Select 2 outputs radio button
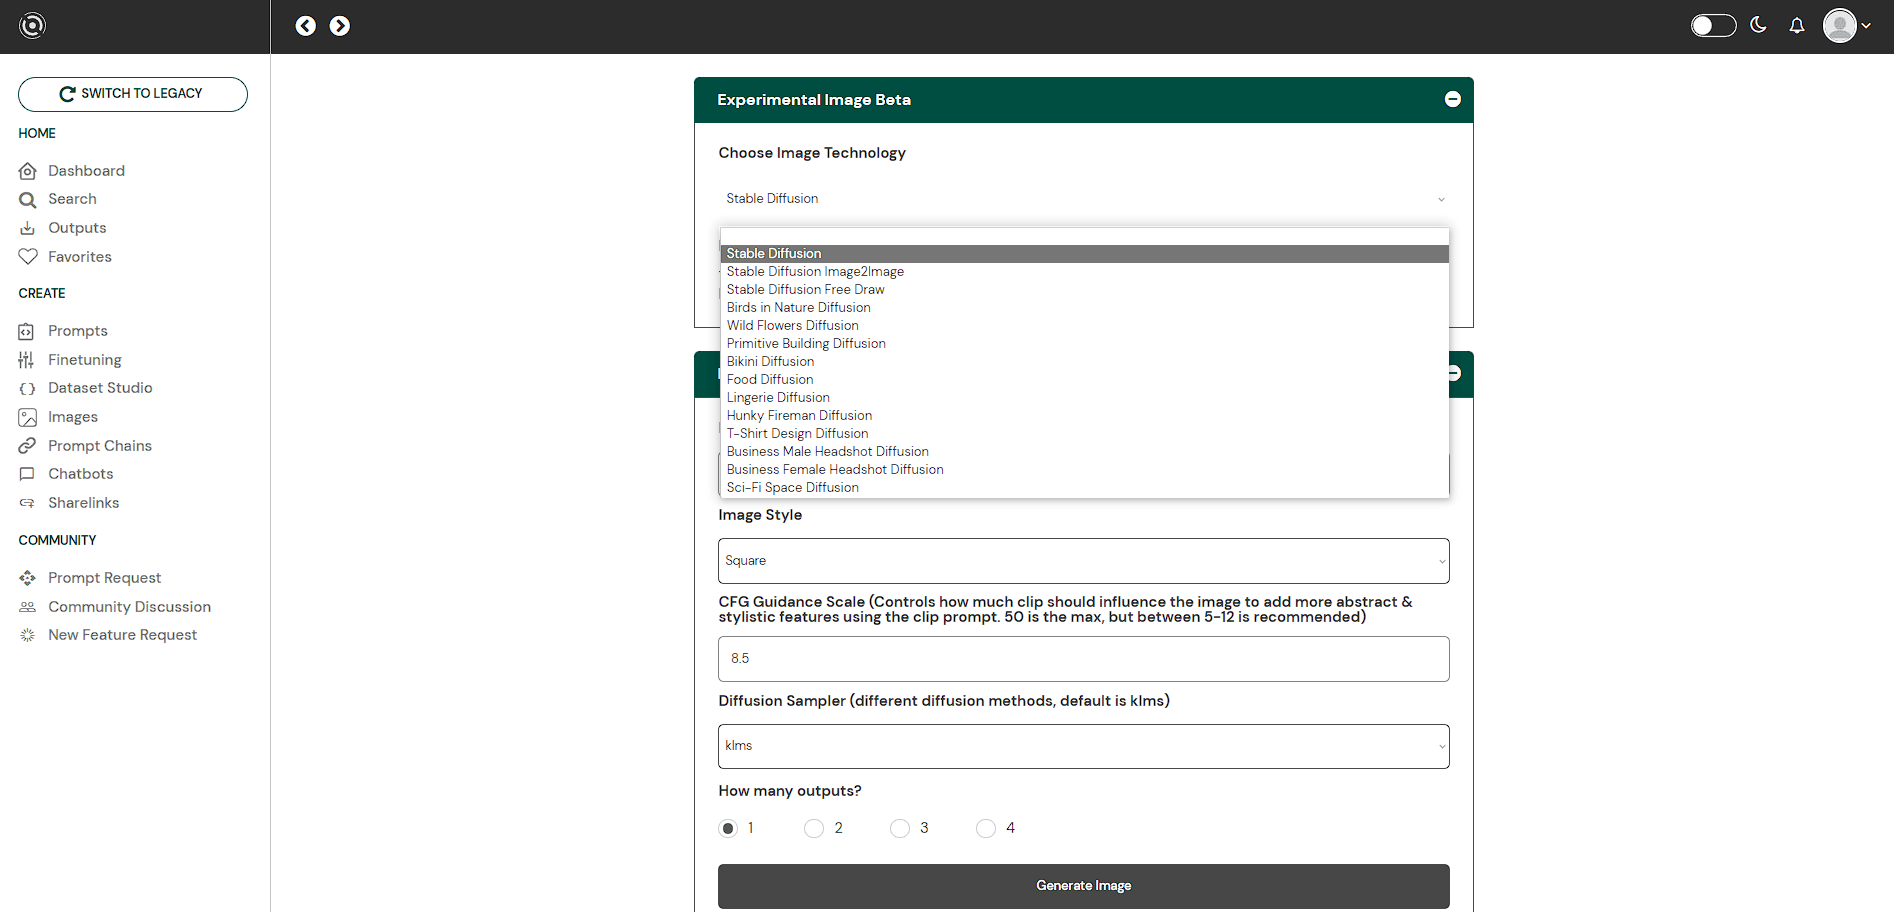 pyautogui.click(x=814, y=828)
